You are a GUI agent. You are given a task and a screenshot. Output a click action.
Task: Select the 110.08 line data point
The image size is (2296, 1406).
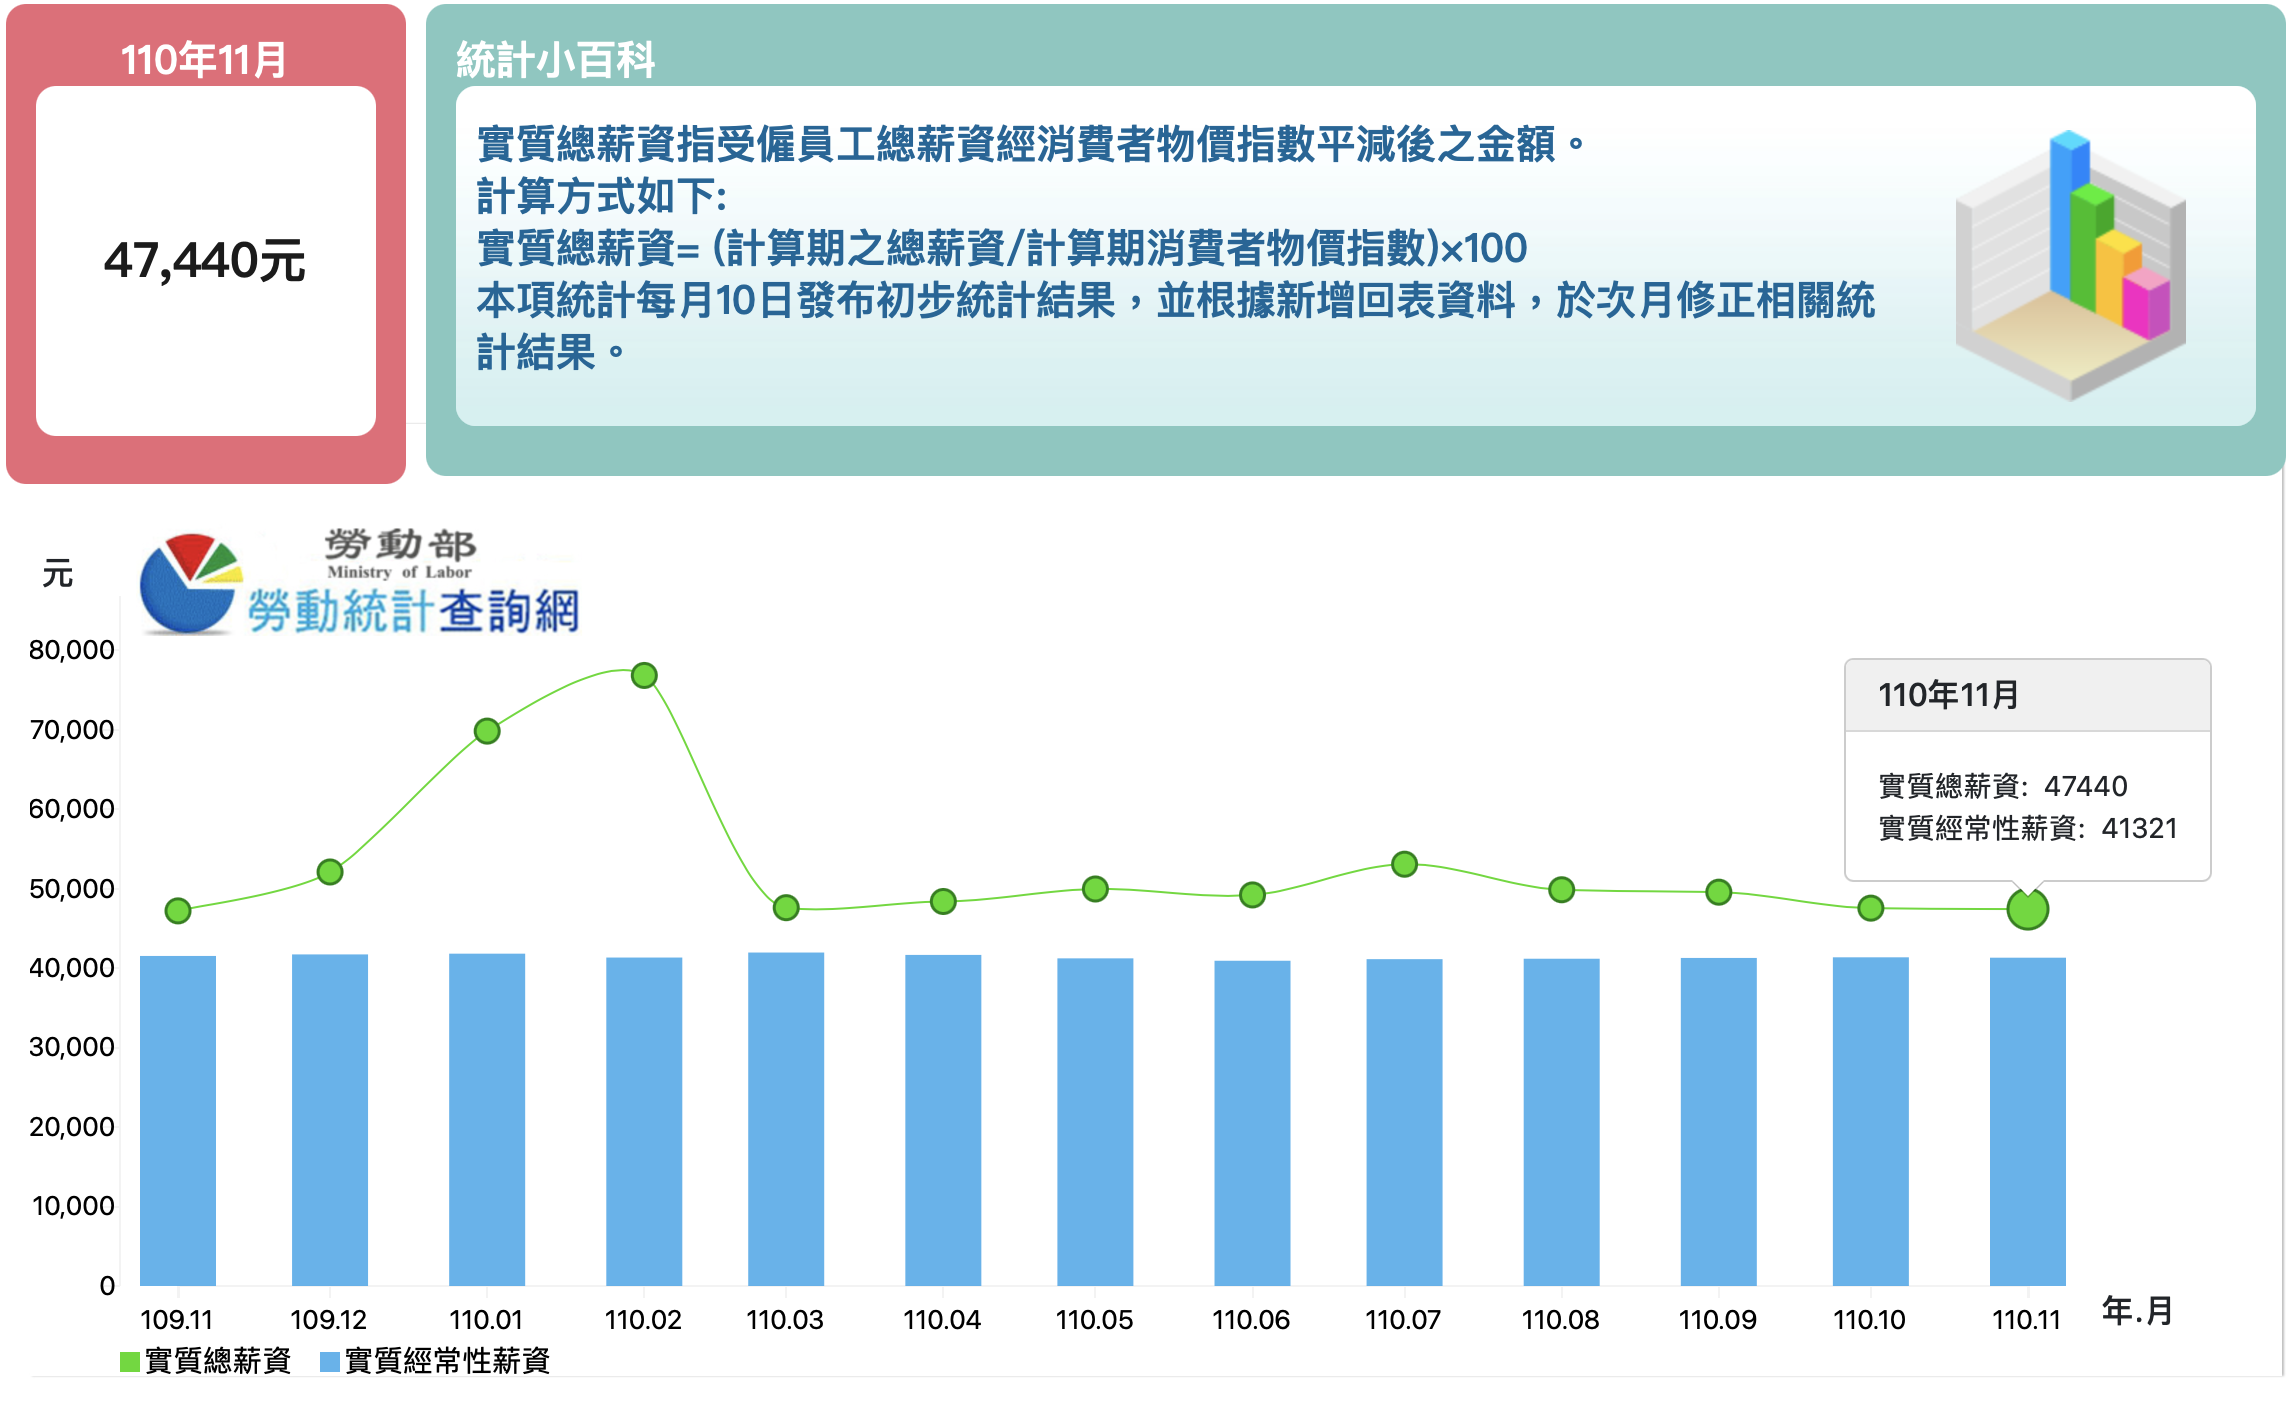click(1561, 890)
